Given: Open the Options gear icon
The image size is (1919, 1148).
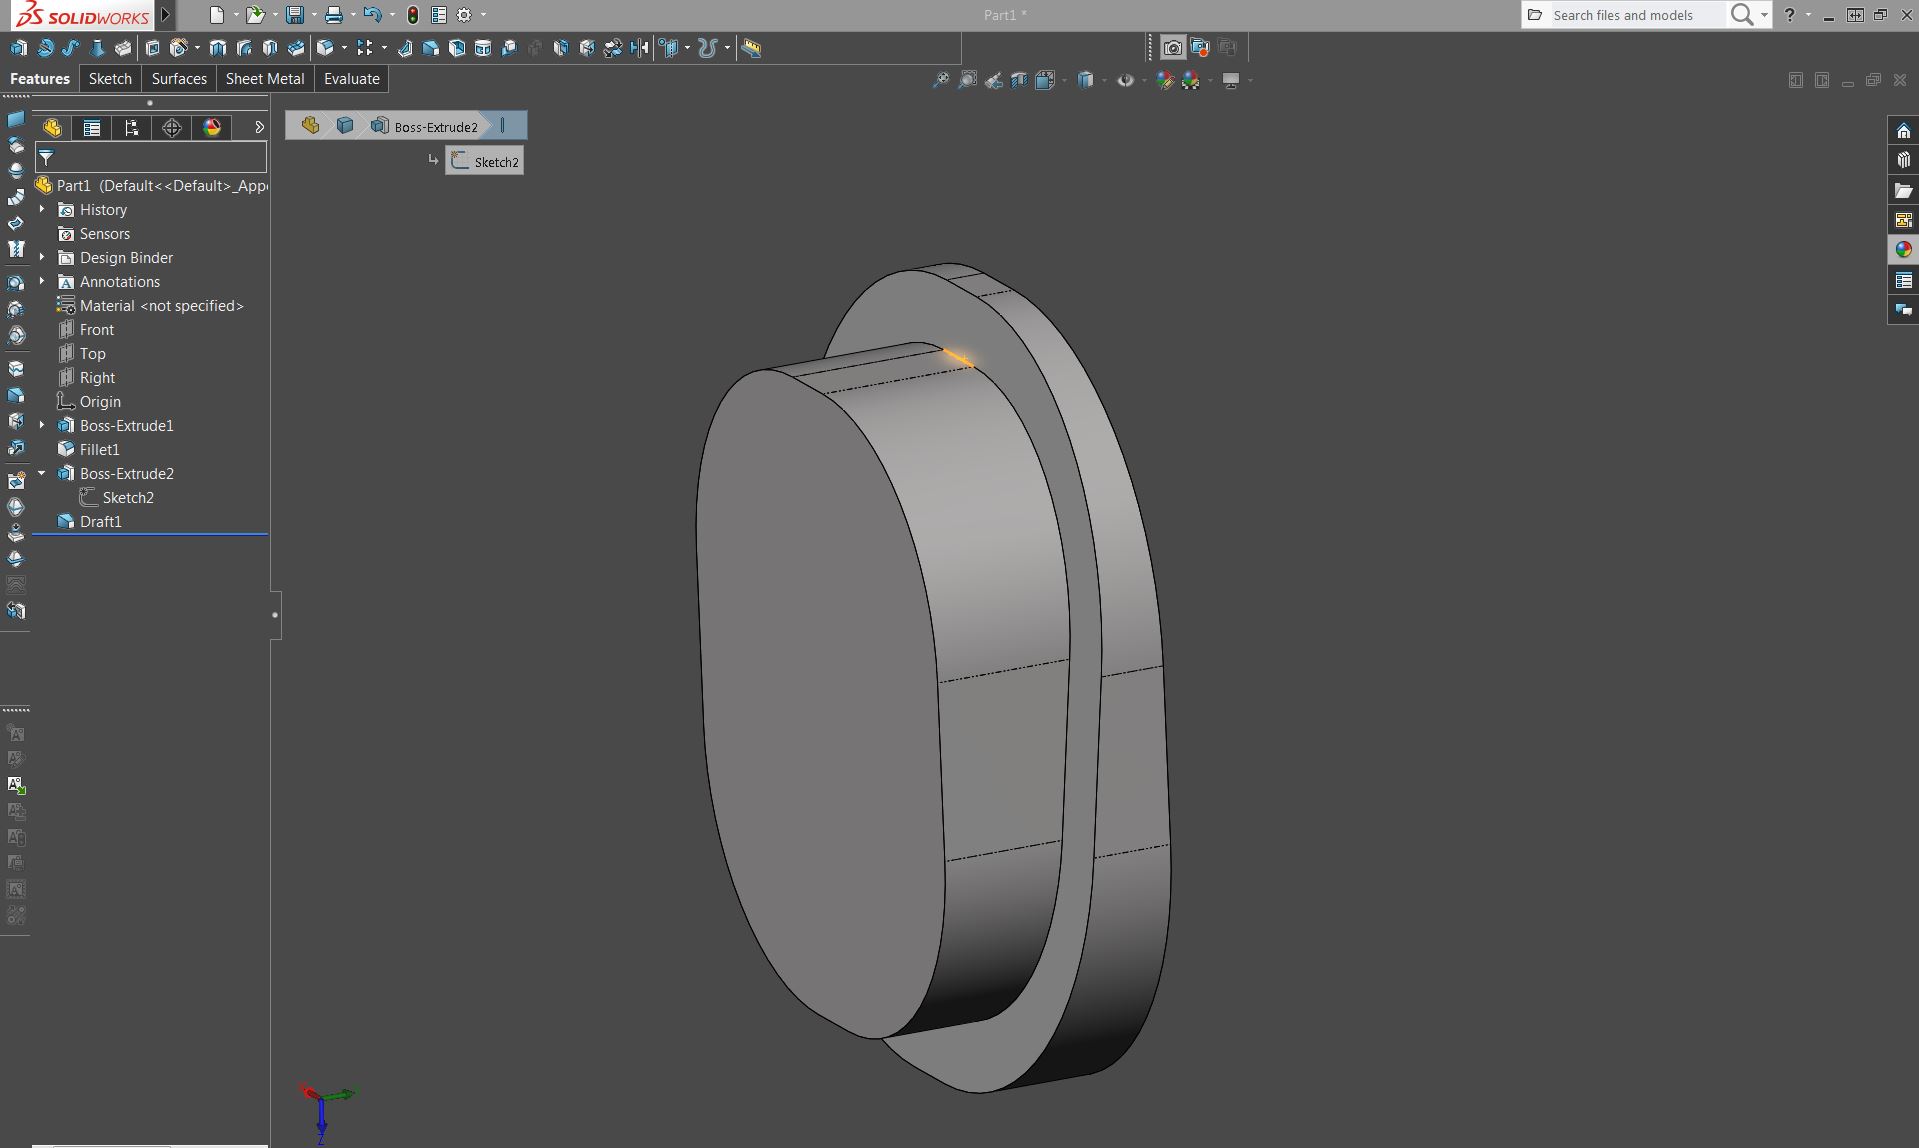Looking at the screenshot, I should click(464, 15).
